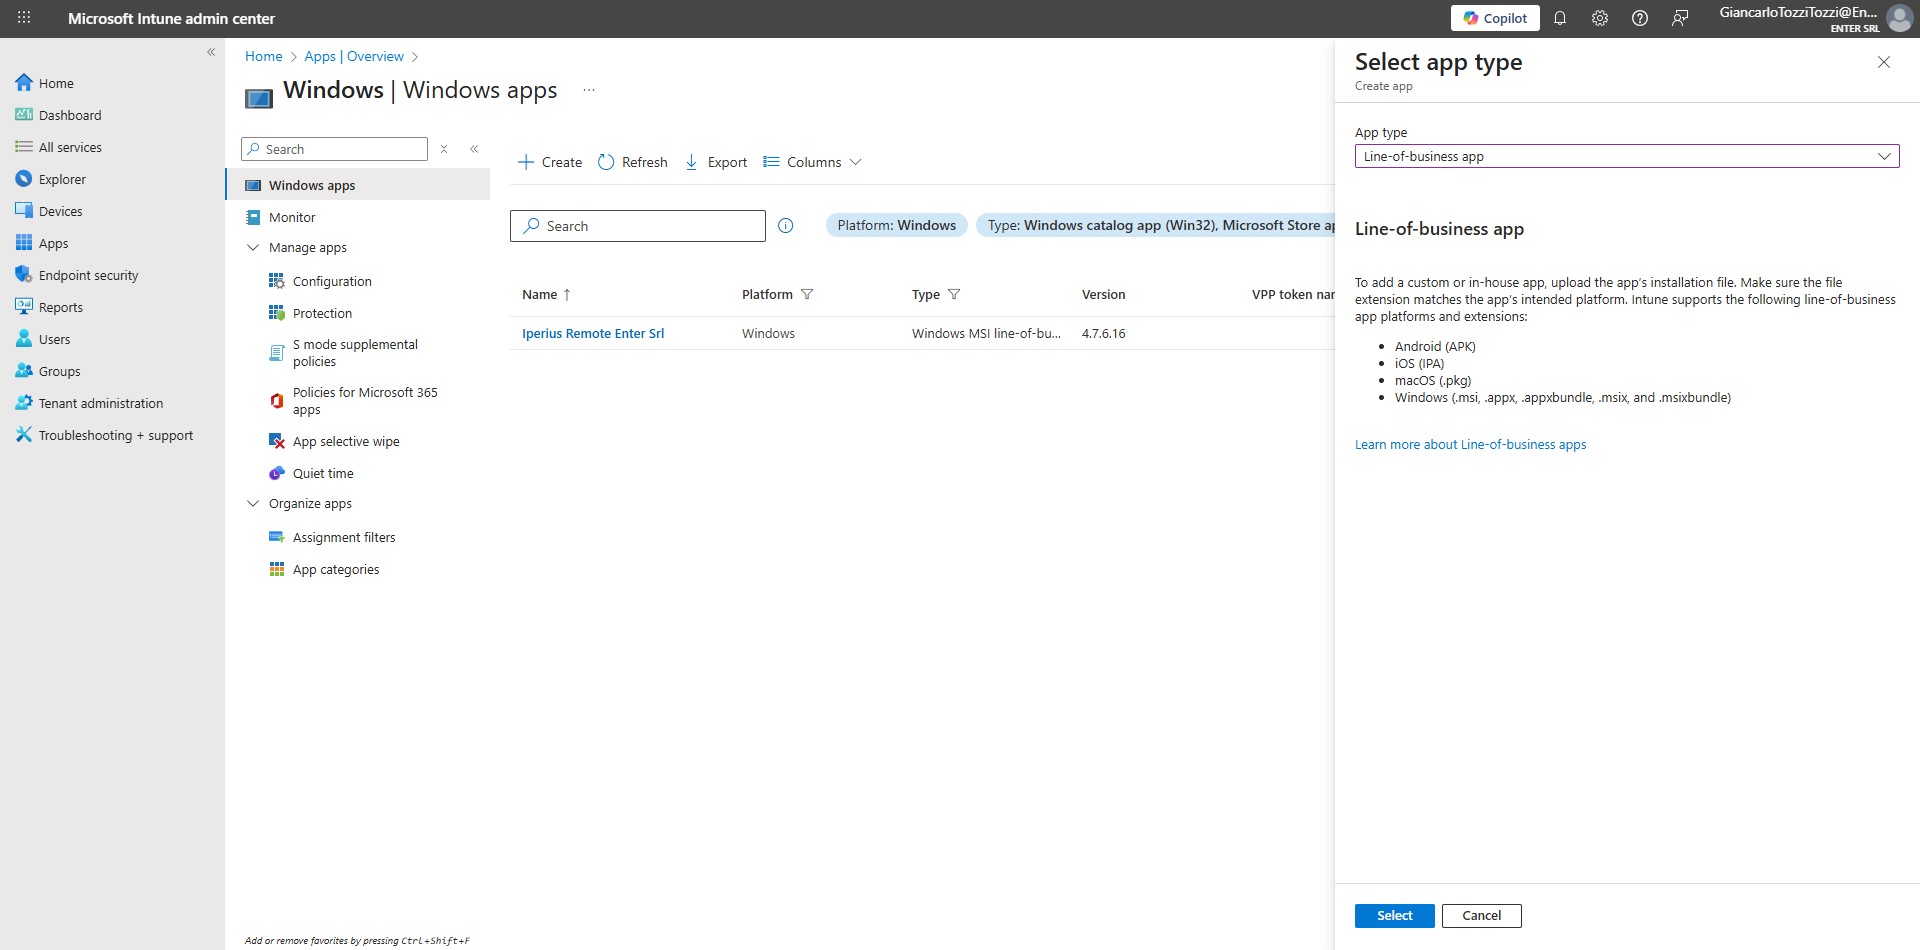Click the help question mark icon
Image resolution: width=1920 pixels, height=950 pixels.
(x=1639, y=18)
